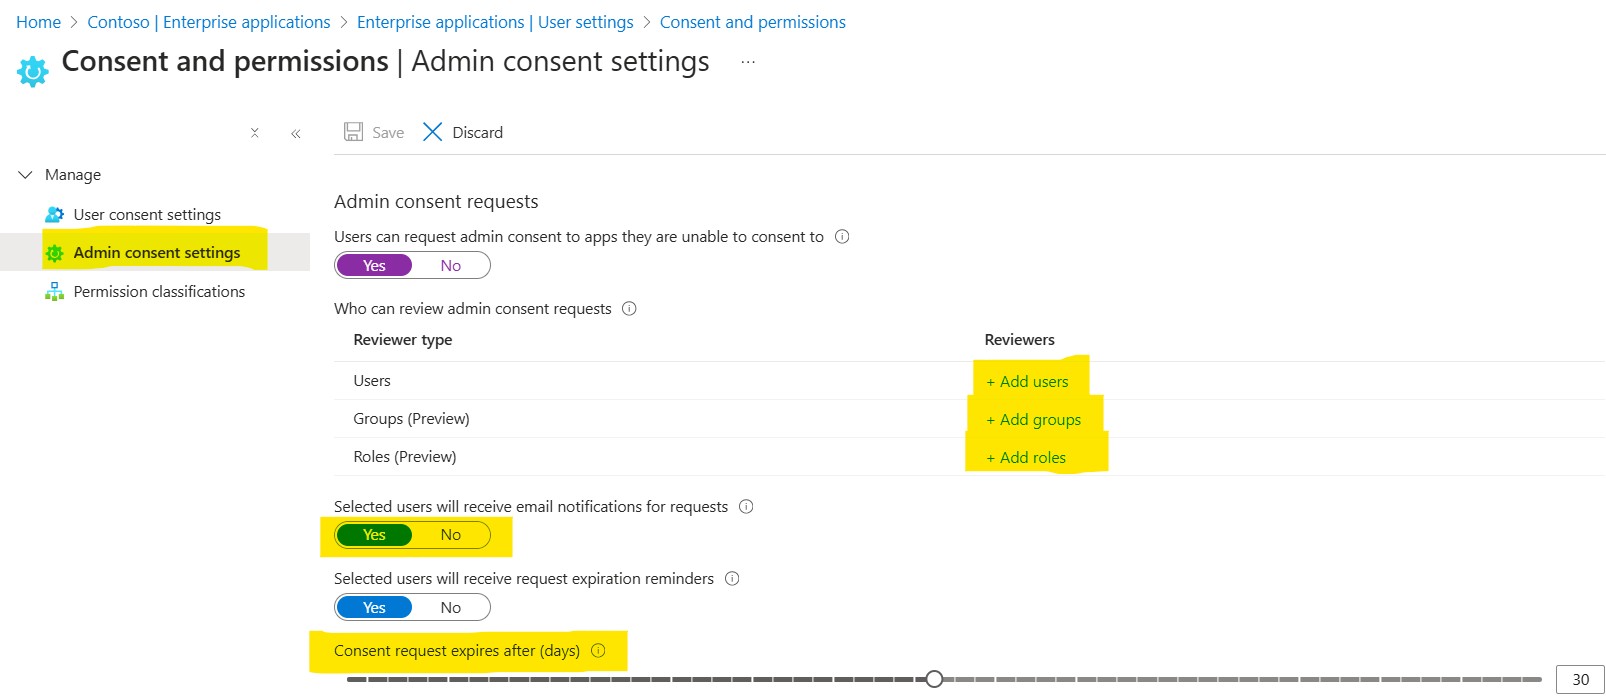Disable request expiration reminders with No
Viewport: 1606px width, 700px height.
point(451,607)
